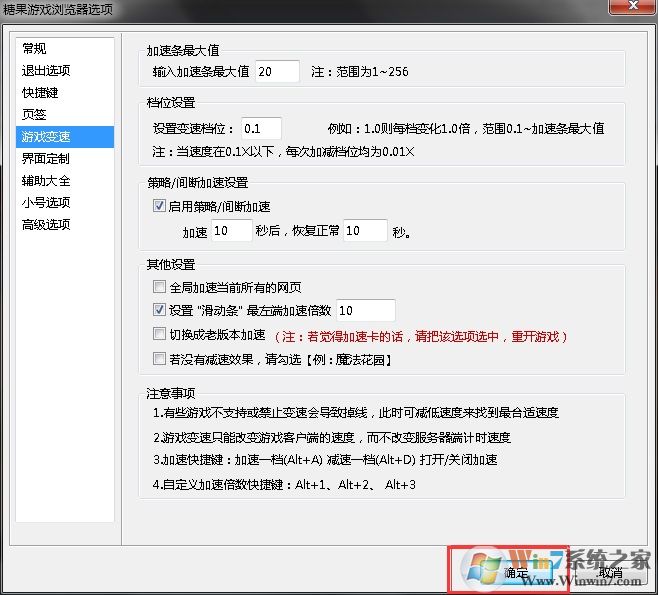Click the 恢复正常 seconds input field
The width and height of the screenshot is (658, 595).
click(x=365, y=231)
